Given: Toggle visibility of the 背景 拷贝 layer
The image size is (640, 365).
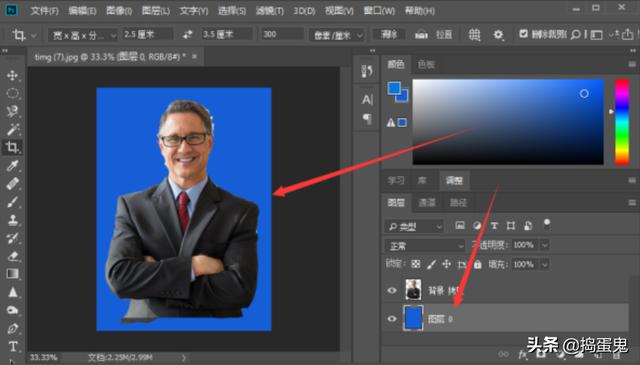Looking at the screenshot, I should [392, 290].
